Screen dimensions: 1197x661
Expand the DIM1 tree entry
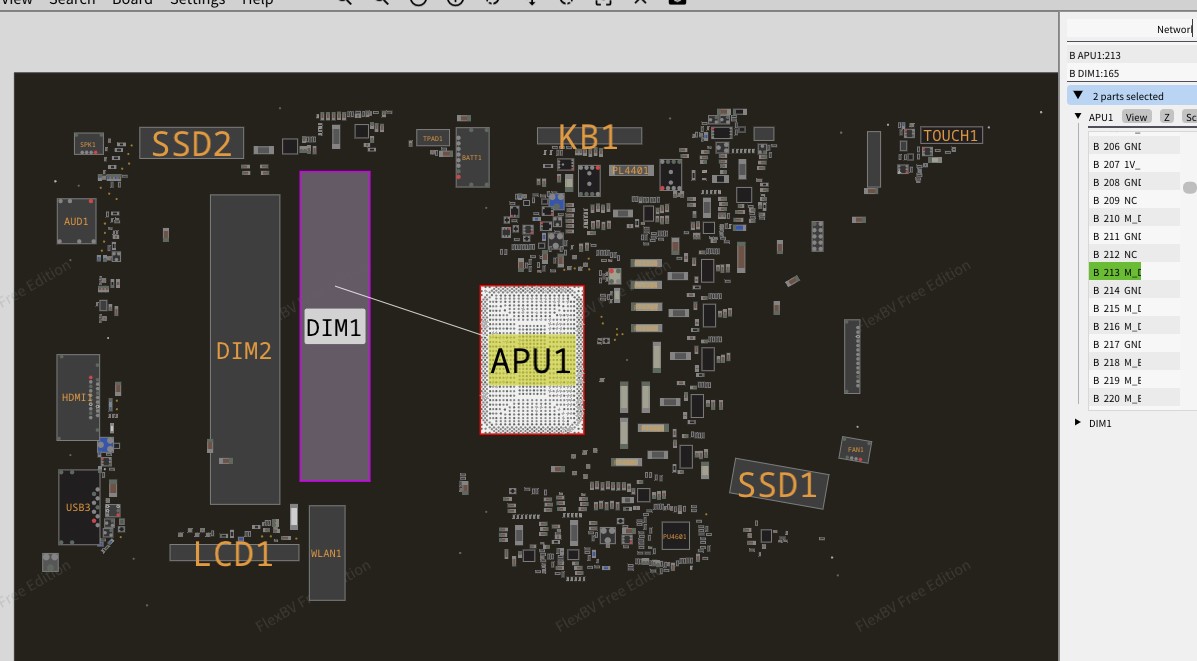point(1078,422)
